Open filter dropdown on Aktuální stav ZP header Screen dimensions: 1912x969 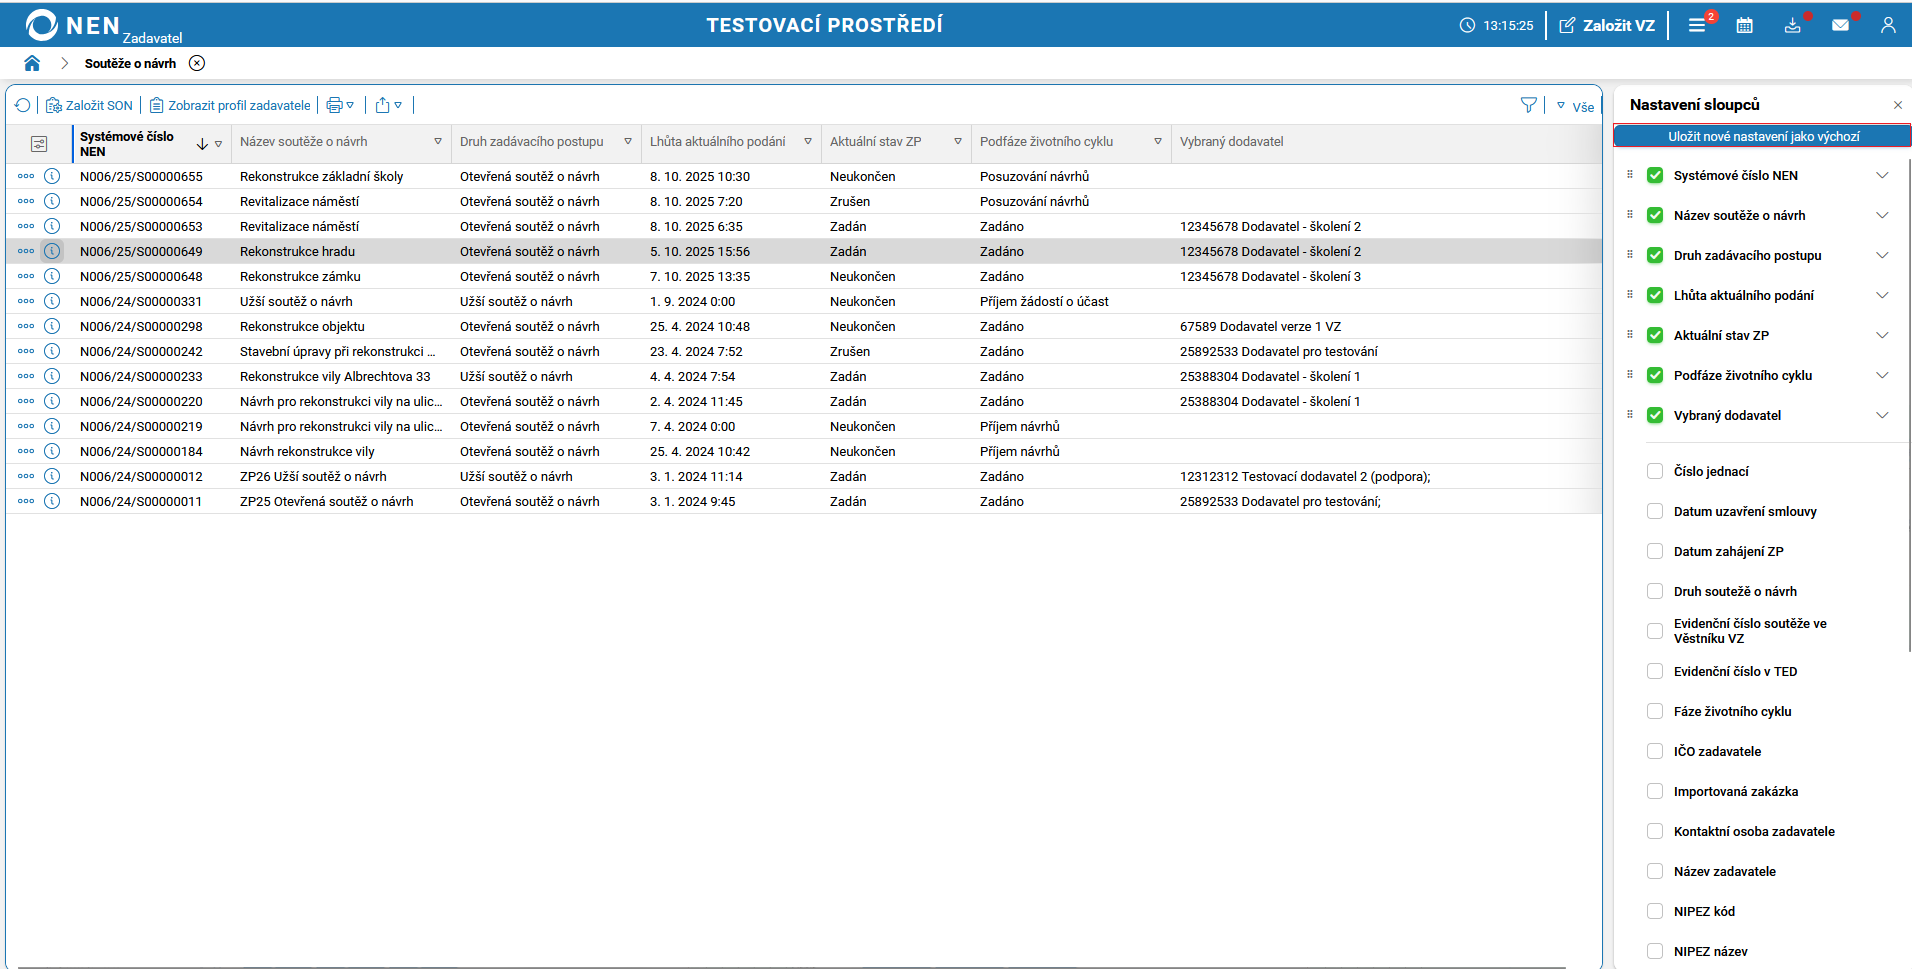(x=958, y=141)
